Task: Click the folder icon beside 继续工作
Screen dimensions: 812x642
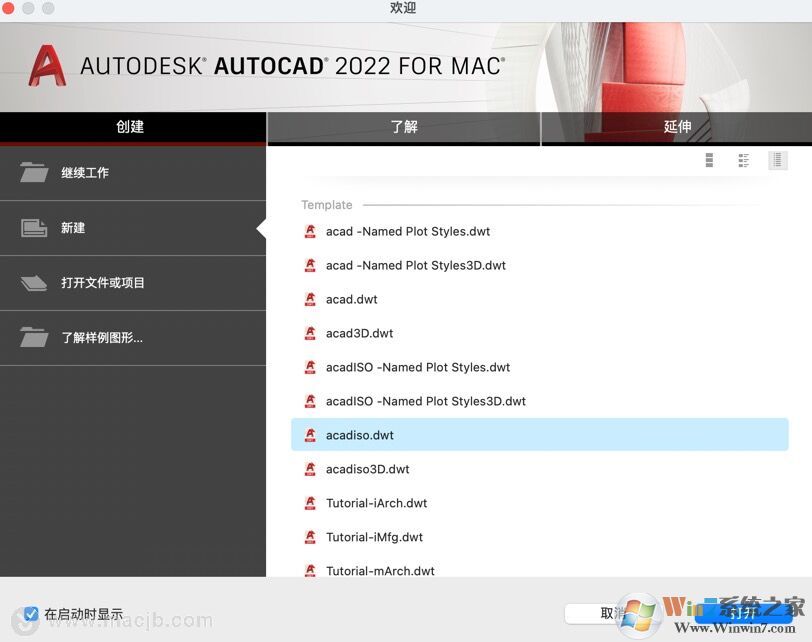Action: coord(34,172)
